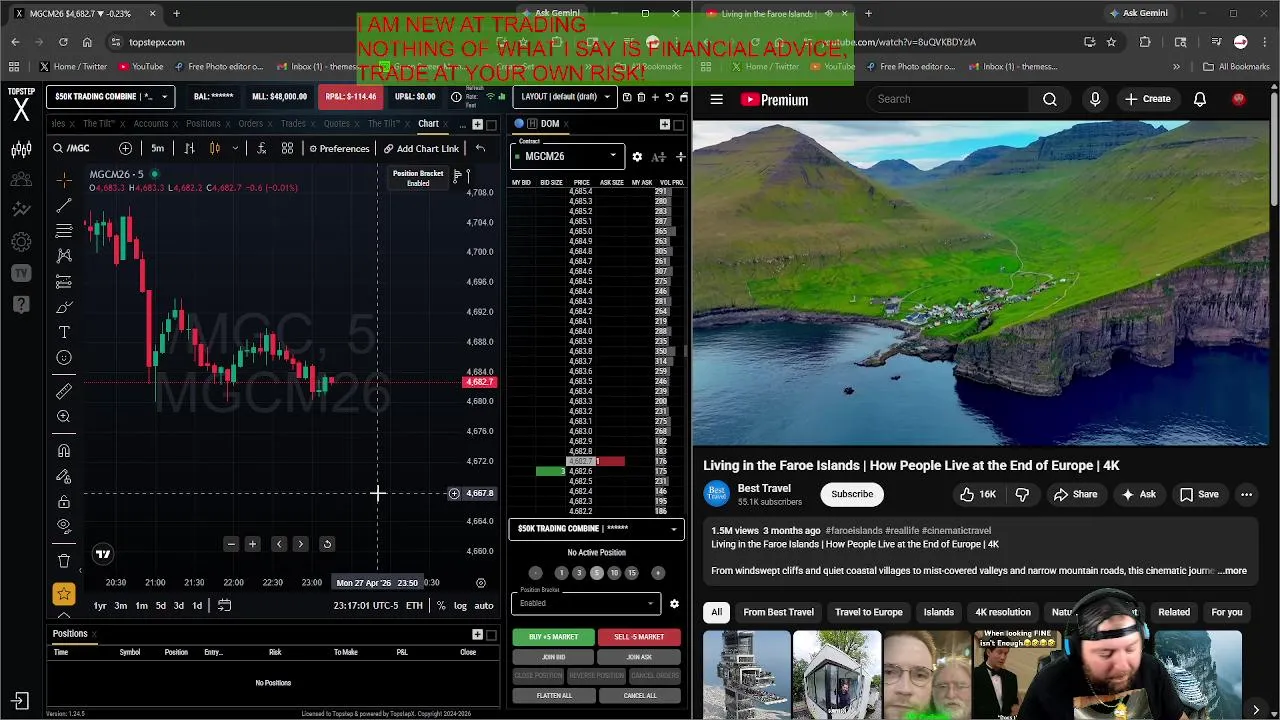Open LAYOUT (default (draft)) dropdown
Image resolution: width=1280 pixels, height=720 pixels.
565,97
